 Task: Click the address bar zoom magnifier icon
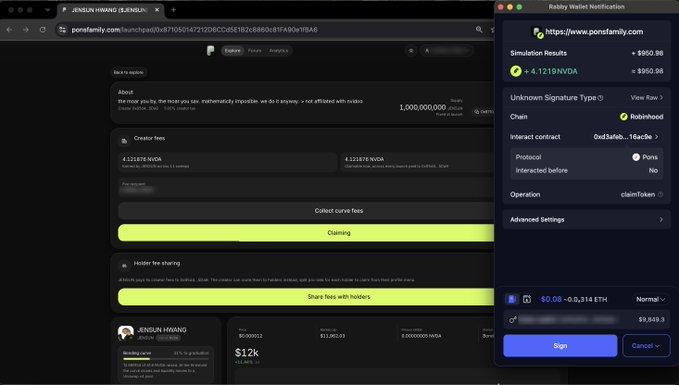point(479,29)
